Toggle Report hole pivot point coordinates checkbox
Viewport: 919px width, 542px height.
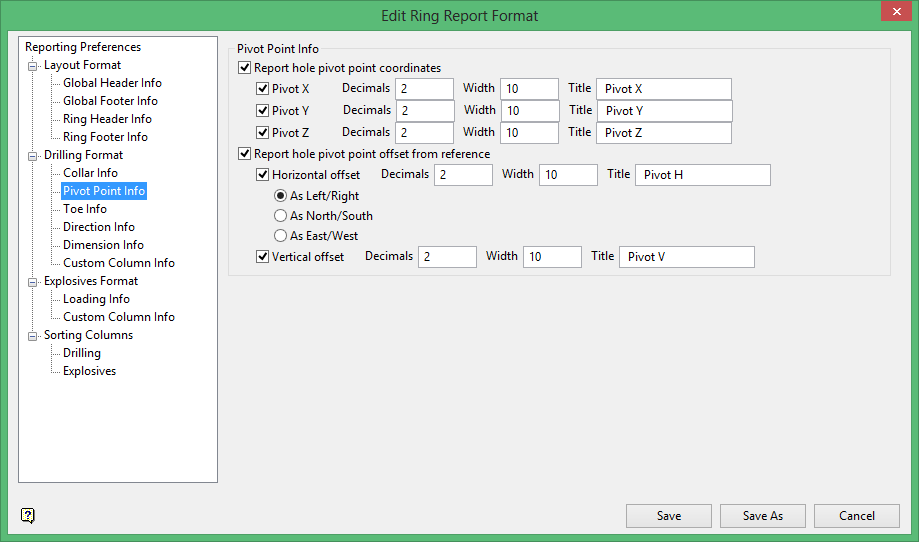tap(244, 68)
